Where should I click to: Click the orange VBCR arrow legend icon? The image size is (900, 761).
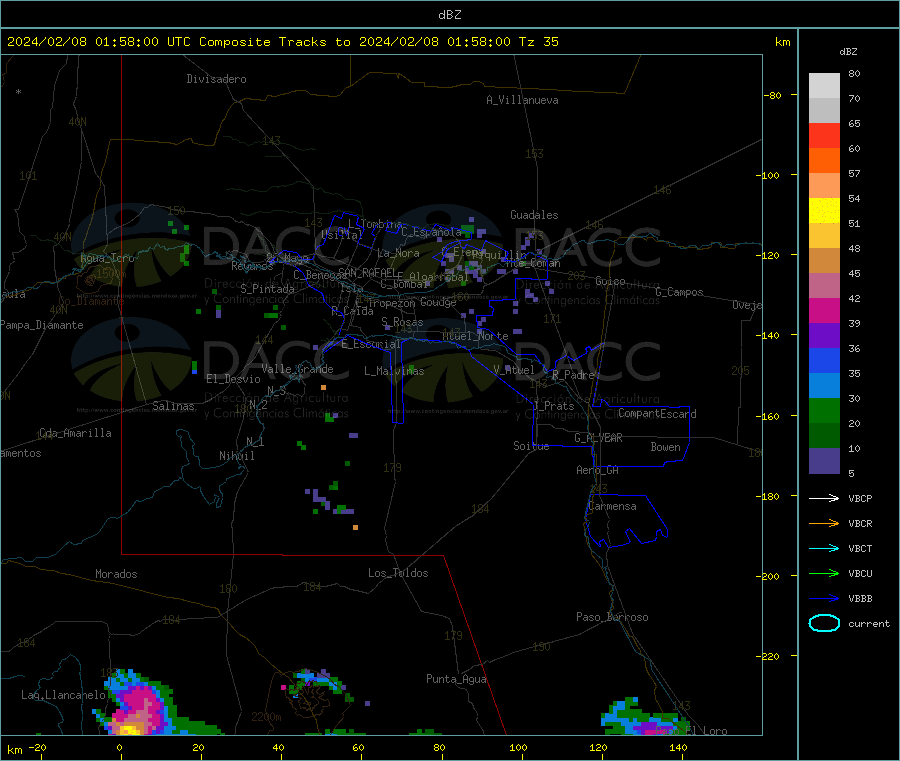tap(824, 523)
